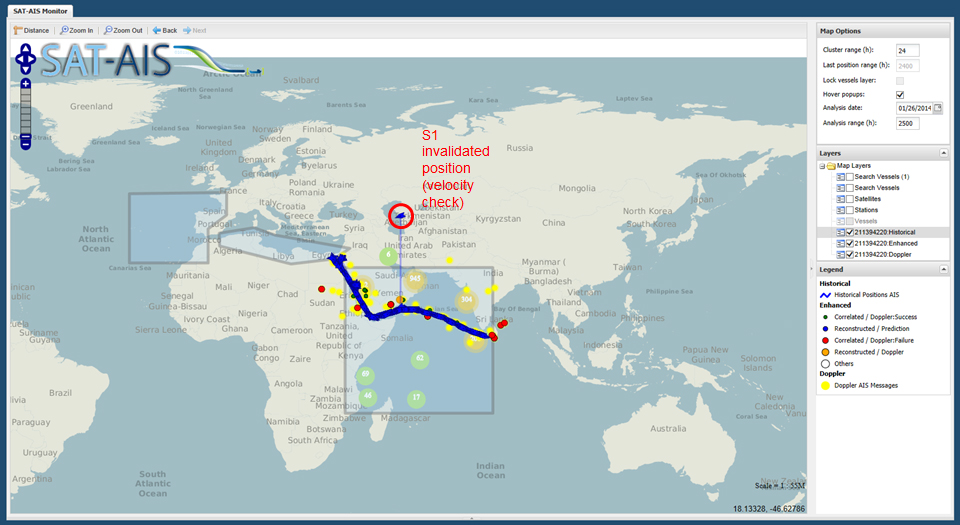Click the sidebar collapse handle left of Legend
The width and height of the screenshot is (960, 525).
pyautogui.click(x=812, y=268)
